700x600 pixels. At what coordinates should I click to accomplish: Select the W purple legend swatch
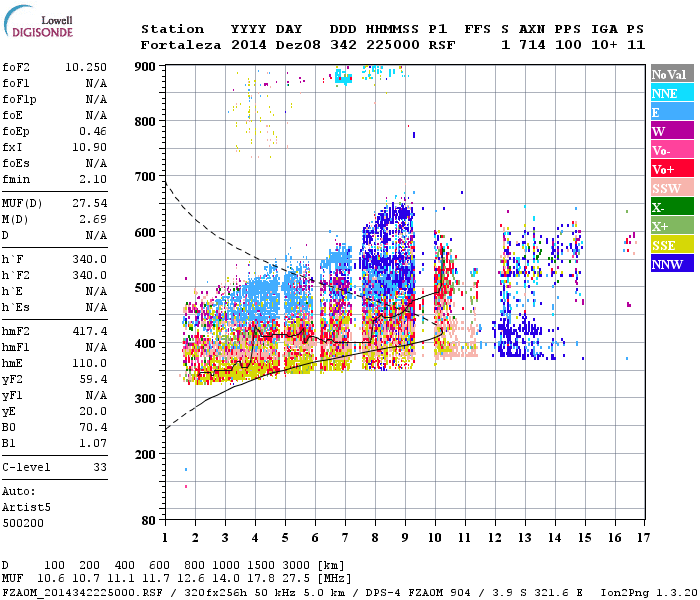672,131
